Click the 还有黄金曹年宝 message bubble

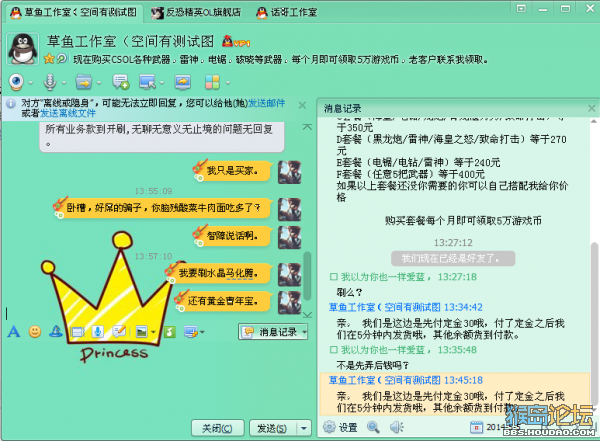(x=223, y=301)
